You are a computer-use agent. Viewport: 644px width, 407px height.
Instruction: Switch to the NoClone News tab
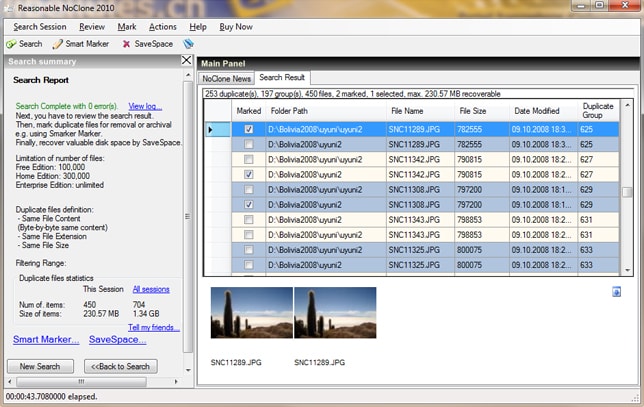pyautogui.click(x=226, y=78)
